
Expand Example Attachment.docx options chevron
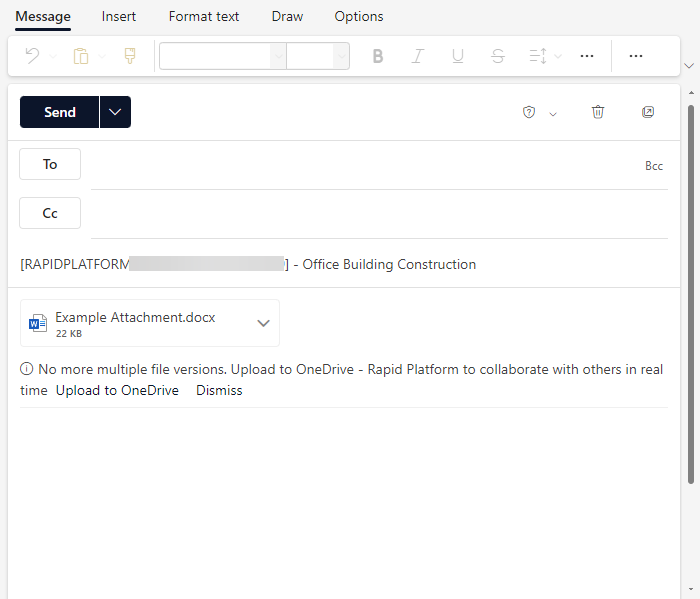pos(263,323)
